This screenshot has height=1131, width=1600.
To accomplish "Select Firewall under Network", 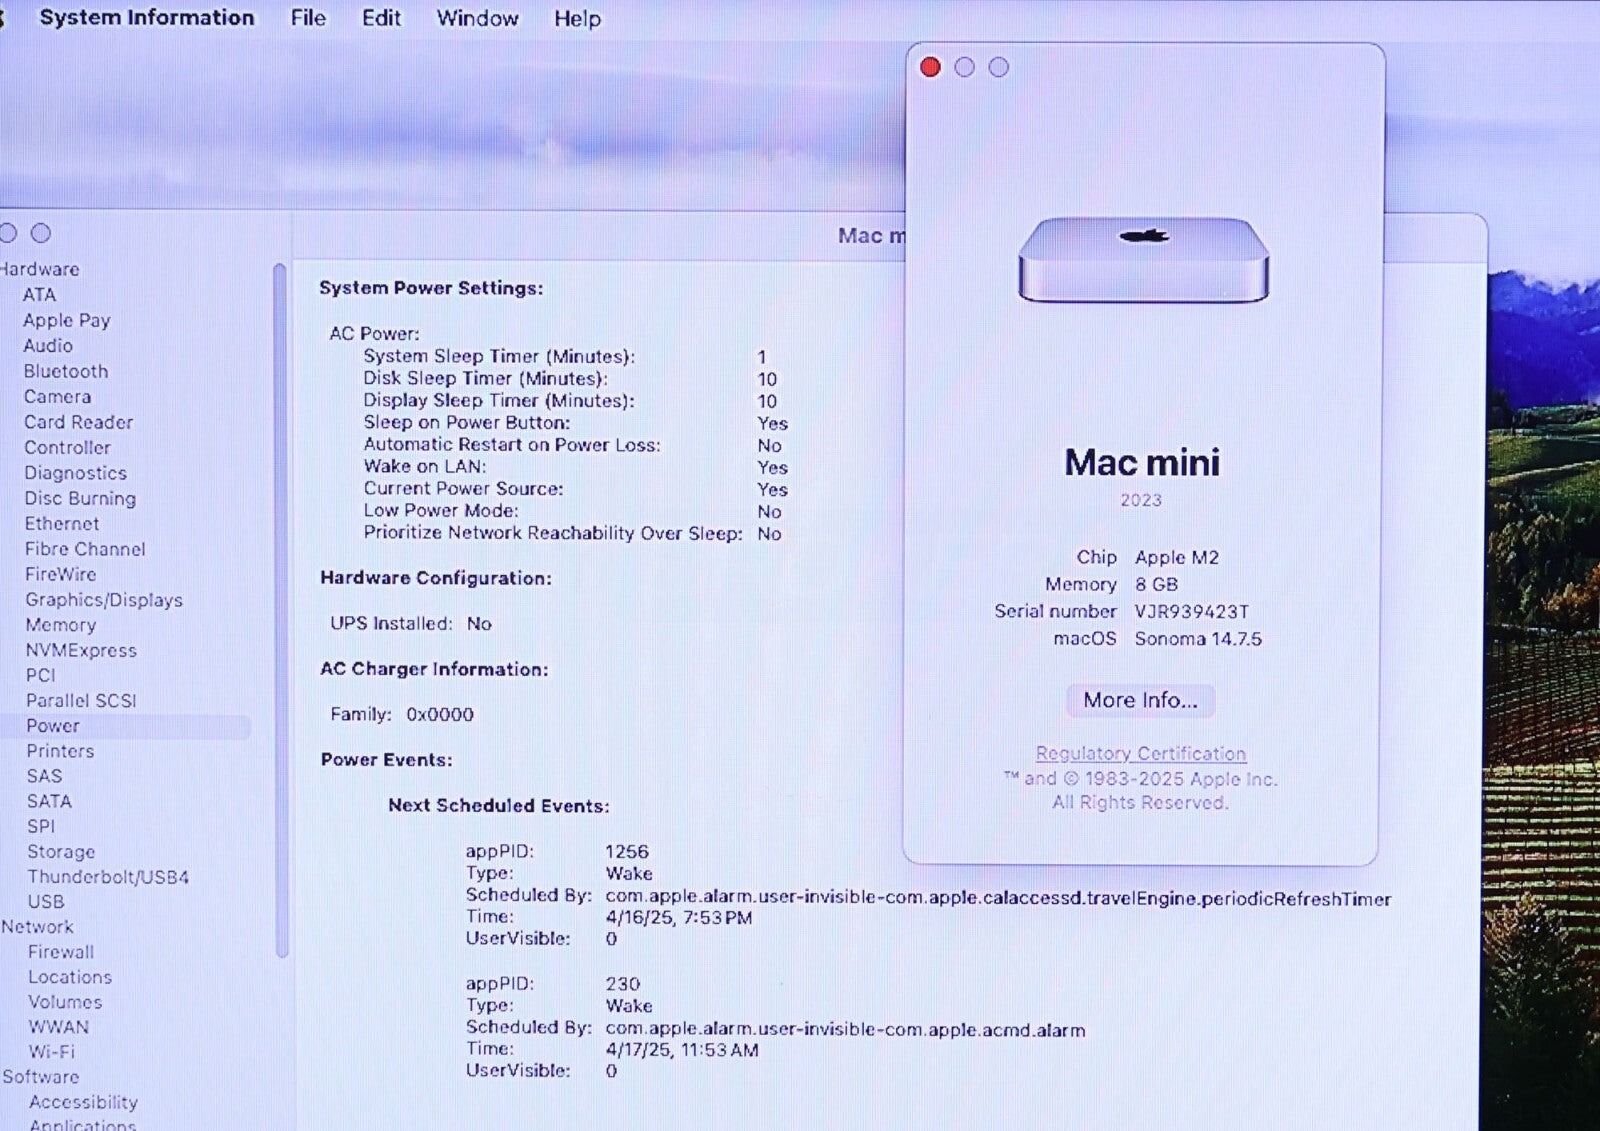I will pos(61,952).
